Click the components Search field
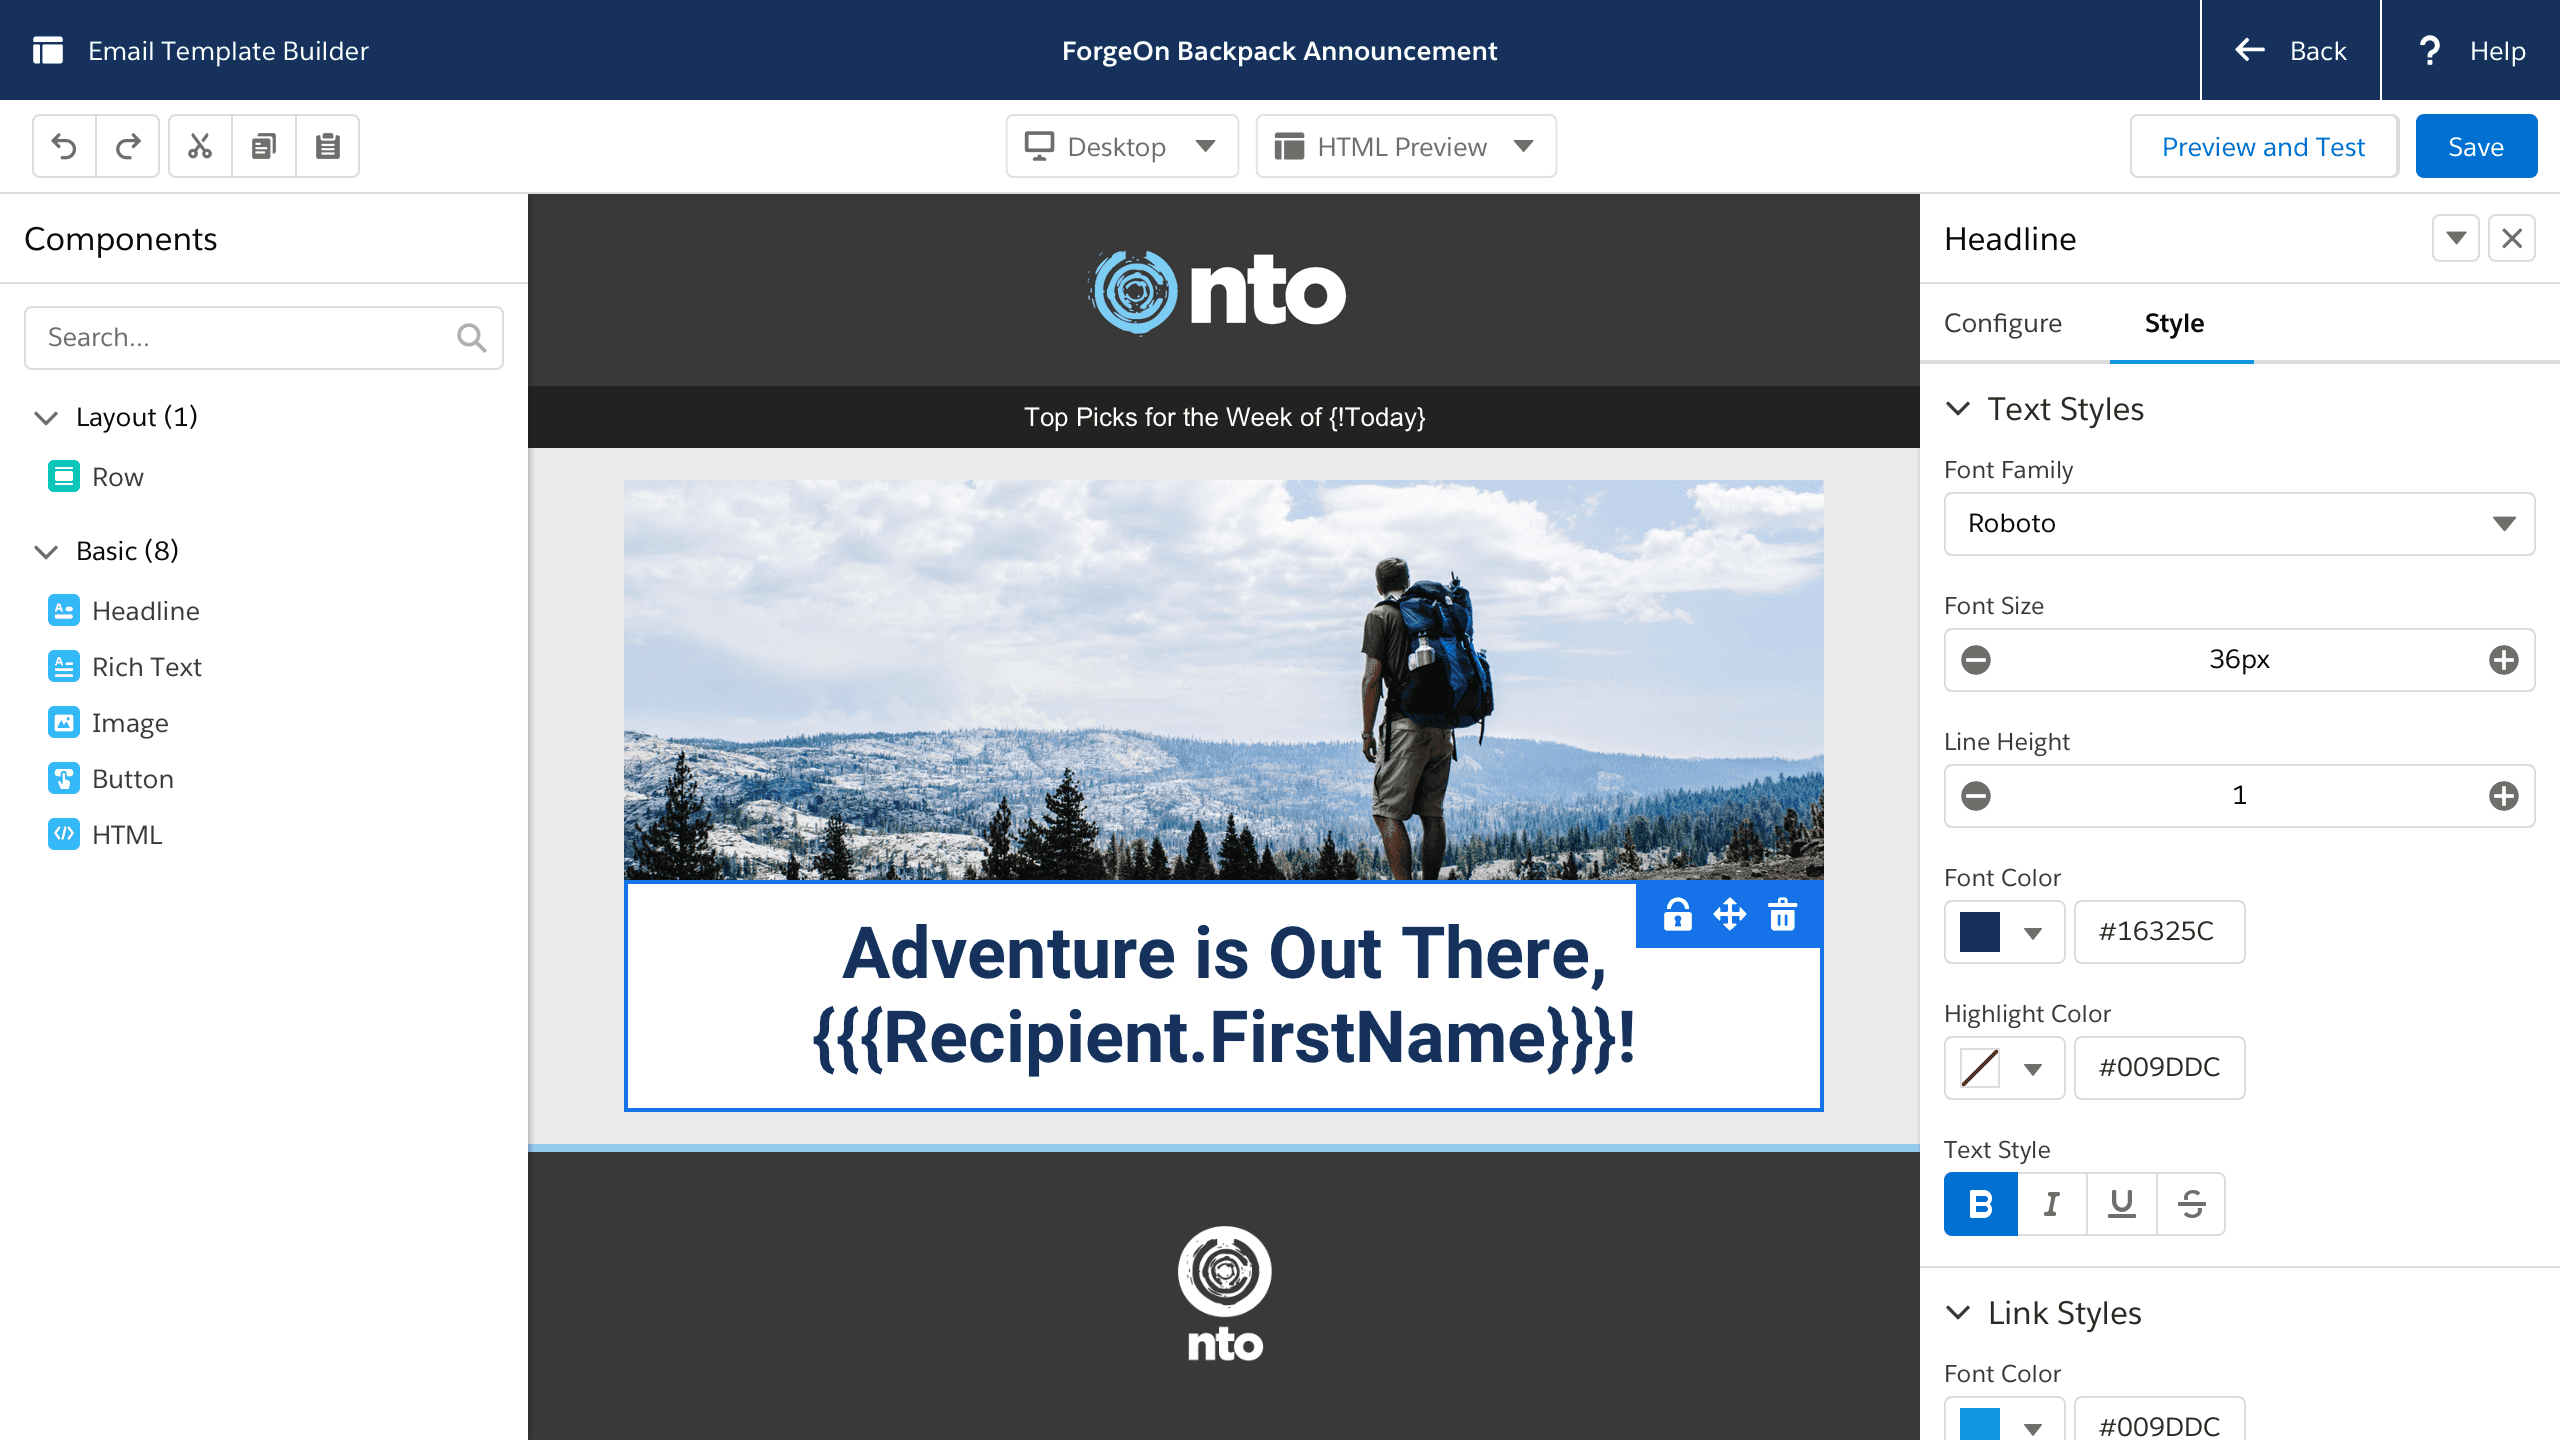 coord(250,338)
